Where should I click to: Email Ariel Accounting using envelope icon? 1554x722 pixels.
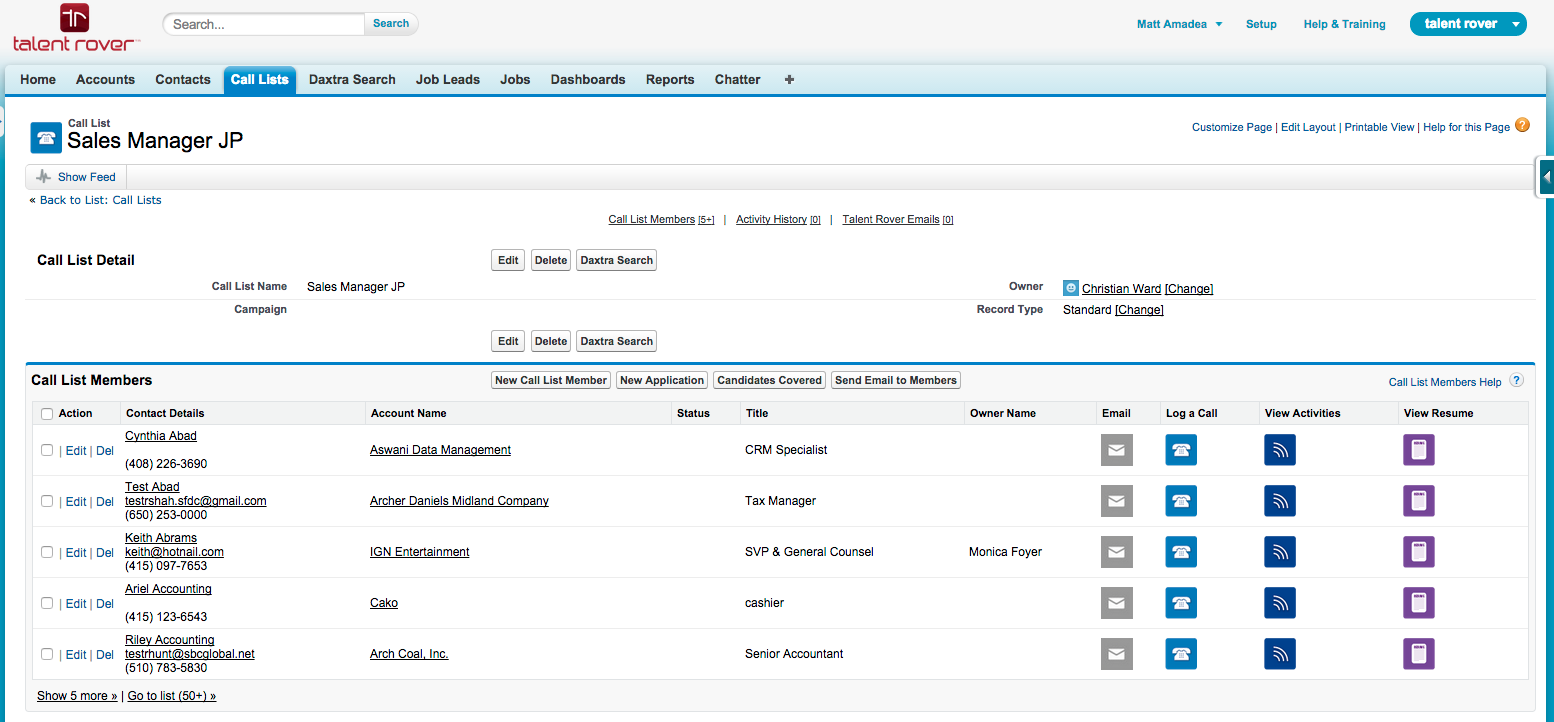pos(1117,603)
